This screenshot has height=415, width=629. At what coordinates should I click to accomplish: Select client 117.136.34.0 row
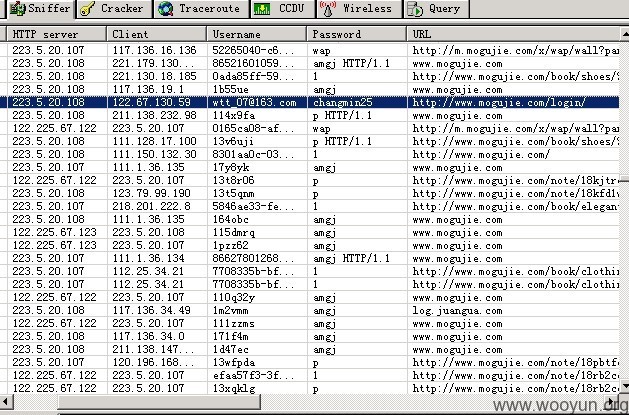309,337
